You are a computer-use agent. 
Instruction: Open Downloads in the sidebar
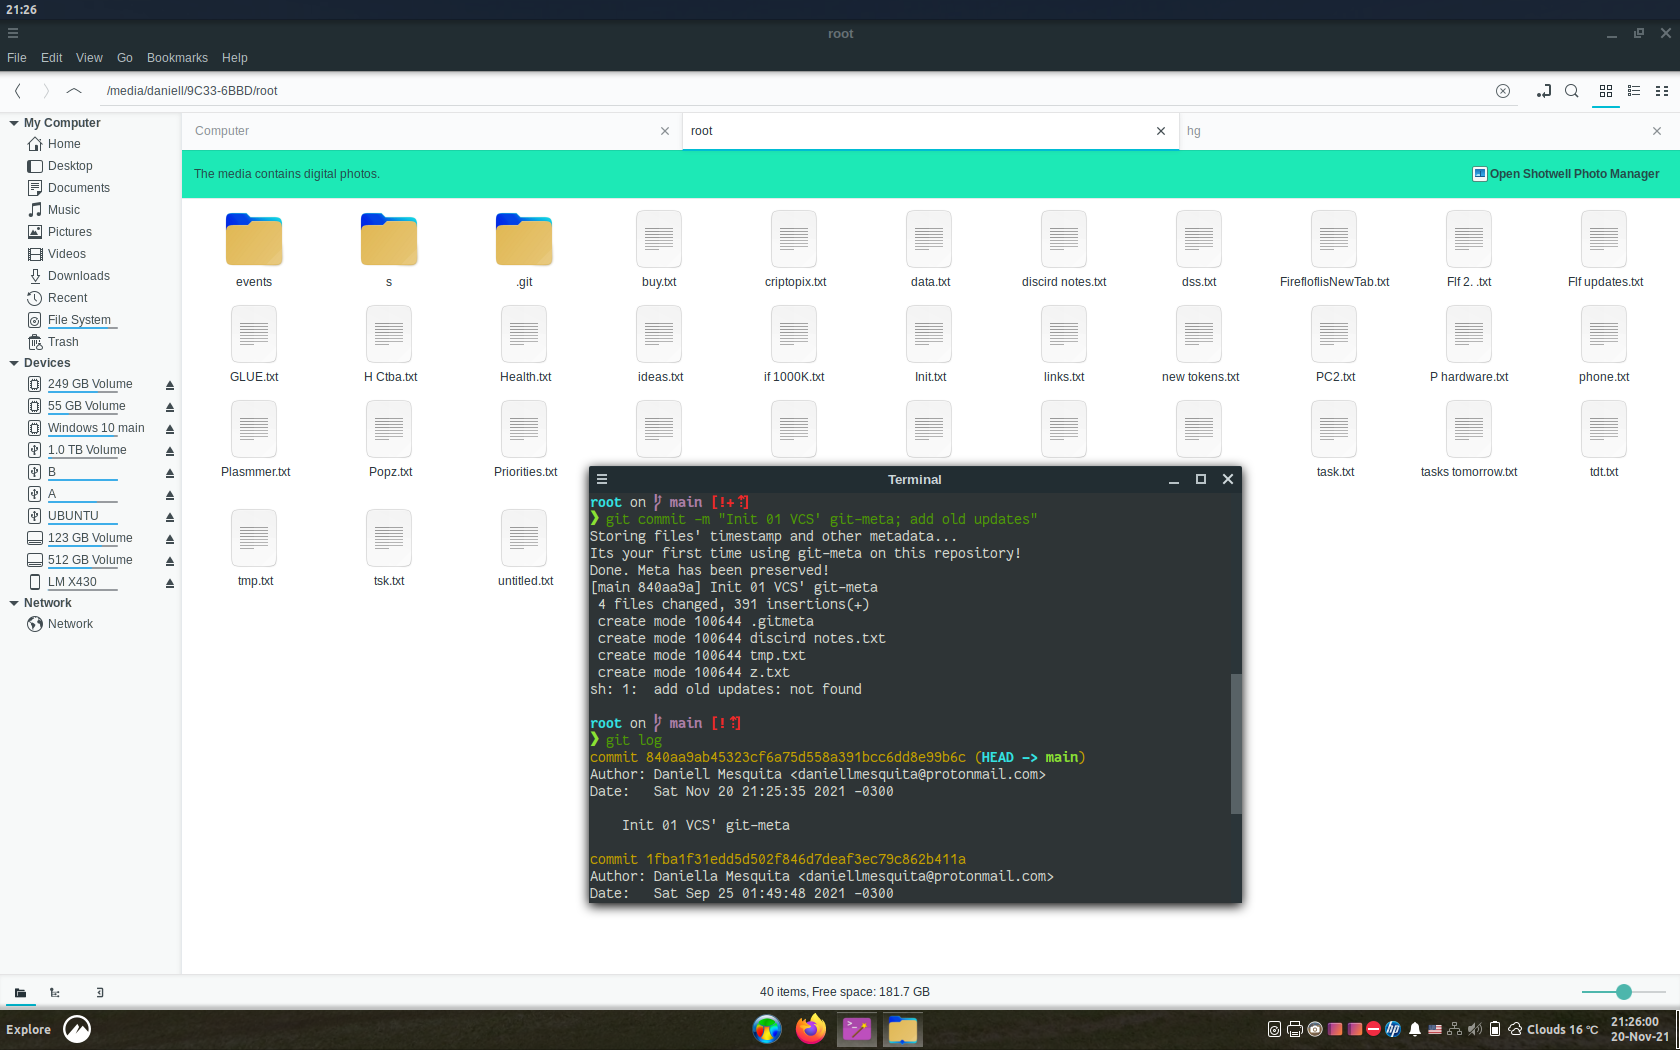[79, 276]
